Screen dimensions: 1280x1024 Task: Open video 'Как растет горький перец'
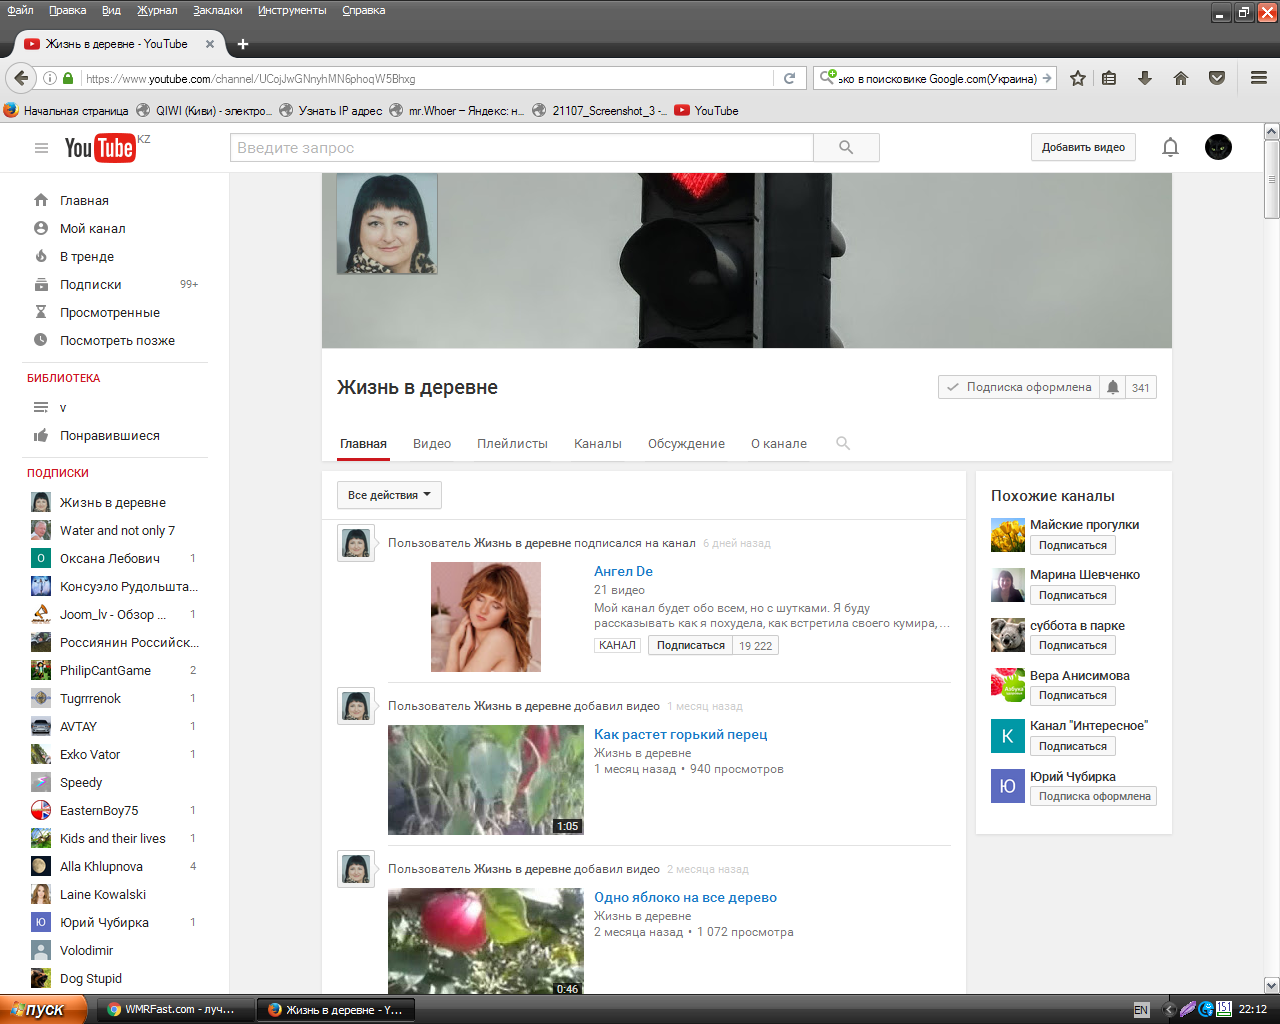click(681, 734)
